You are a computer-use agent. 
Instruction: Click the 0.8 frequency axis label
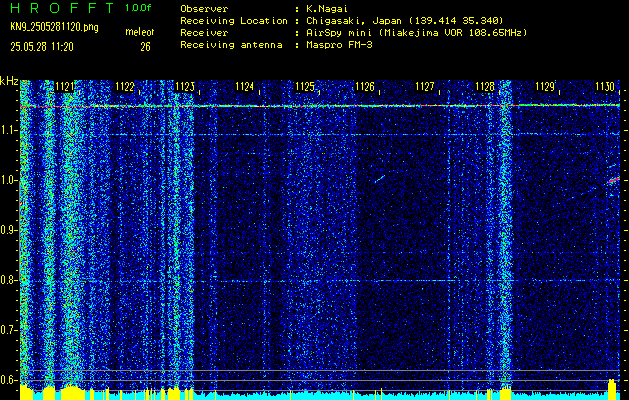pos(8,280)
